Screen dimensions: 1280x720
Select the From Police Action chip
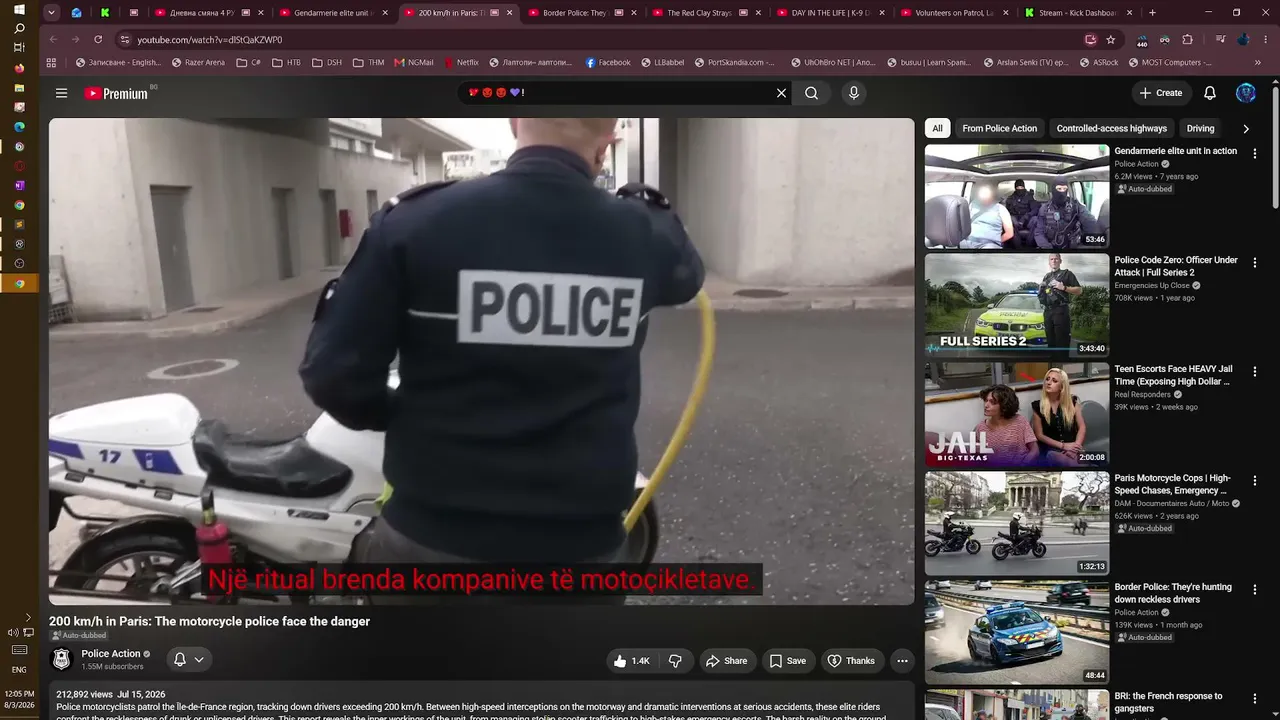(x=999, y=128)
